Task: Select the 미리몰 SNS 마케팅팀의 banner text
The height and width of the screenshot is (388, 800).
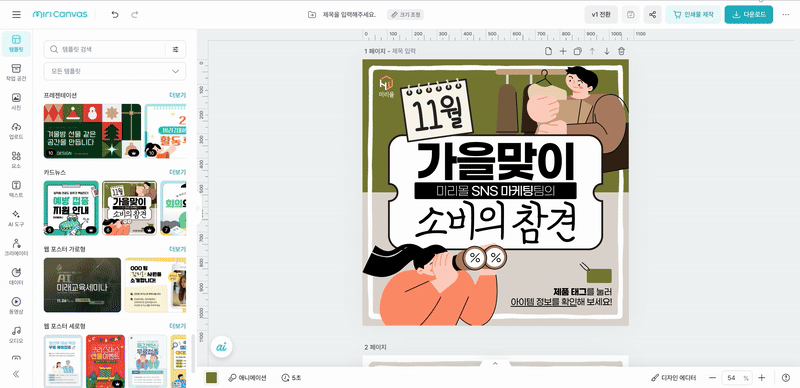Action: pyautogui.click(x=495, y=191)
